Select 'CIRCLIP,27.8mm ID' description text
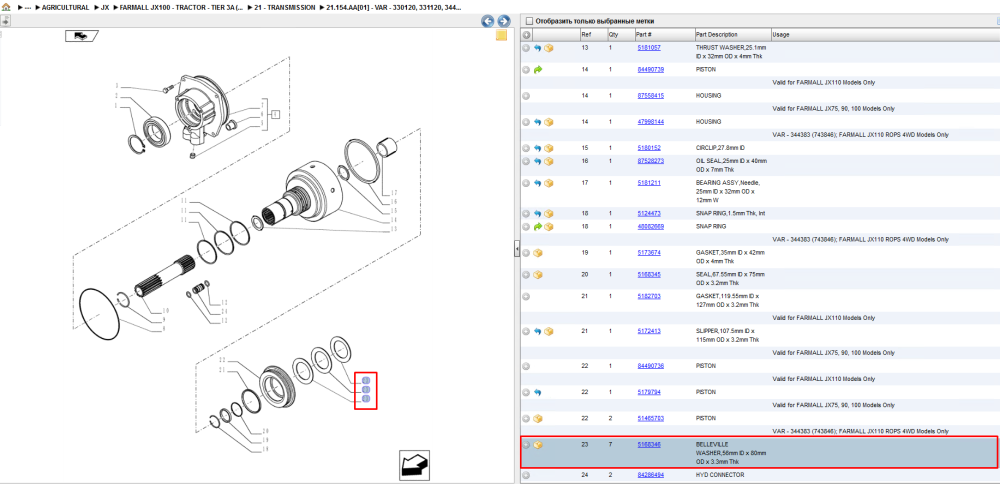The width and height of the screenshot is (1000, 484). (721, 148)
